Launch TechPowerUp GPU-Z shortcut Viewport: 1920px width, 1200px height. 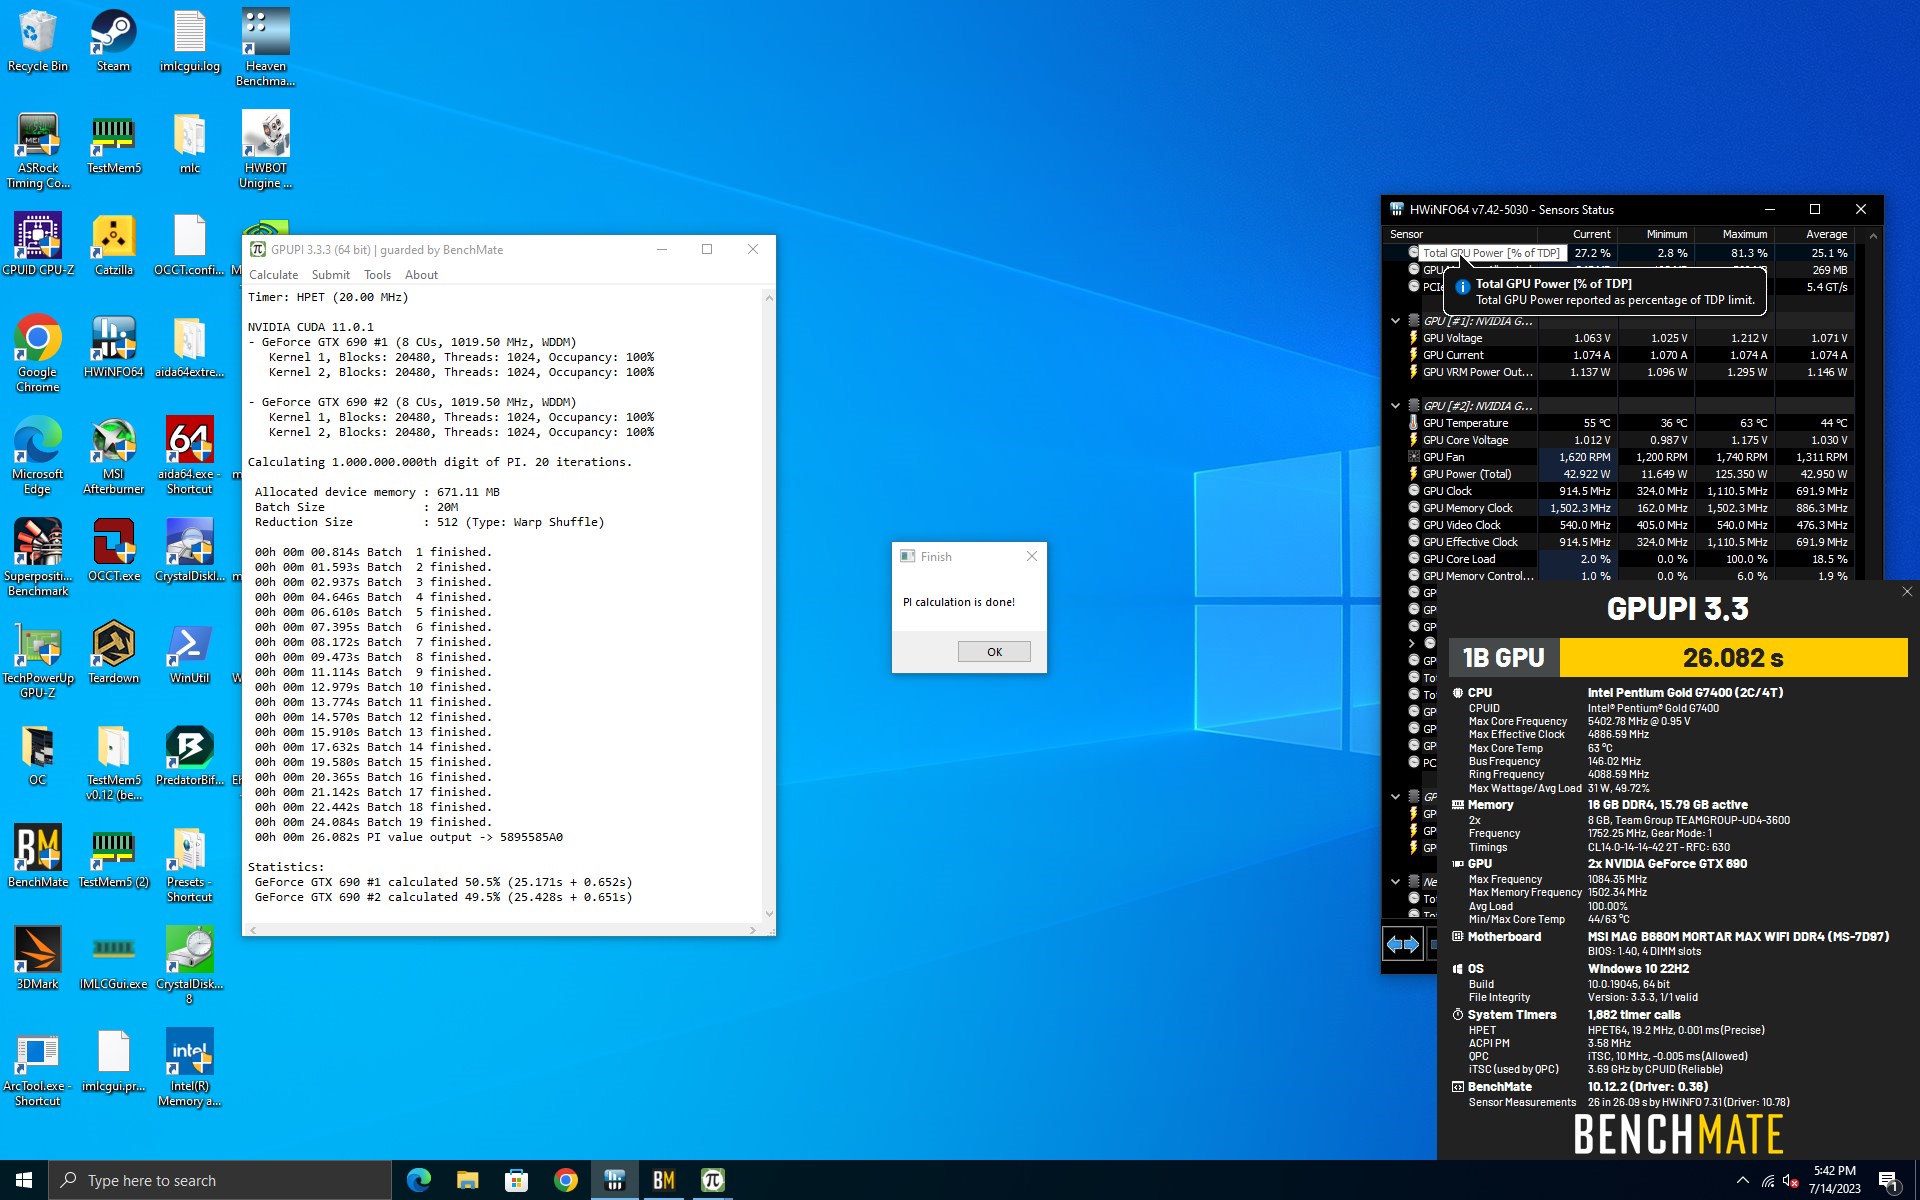38,660
